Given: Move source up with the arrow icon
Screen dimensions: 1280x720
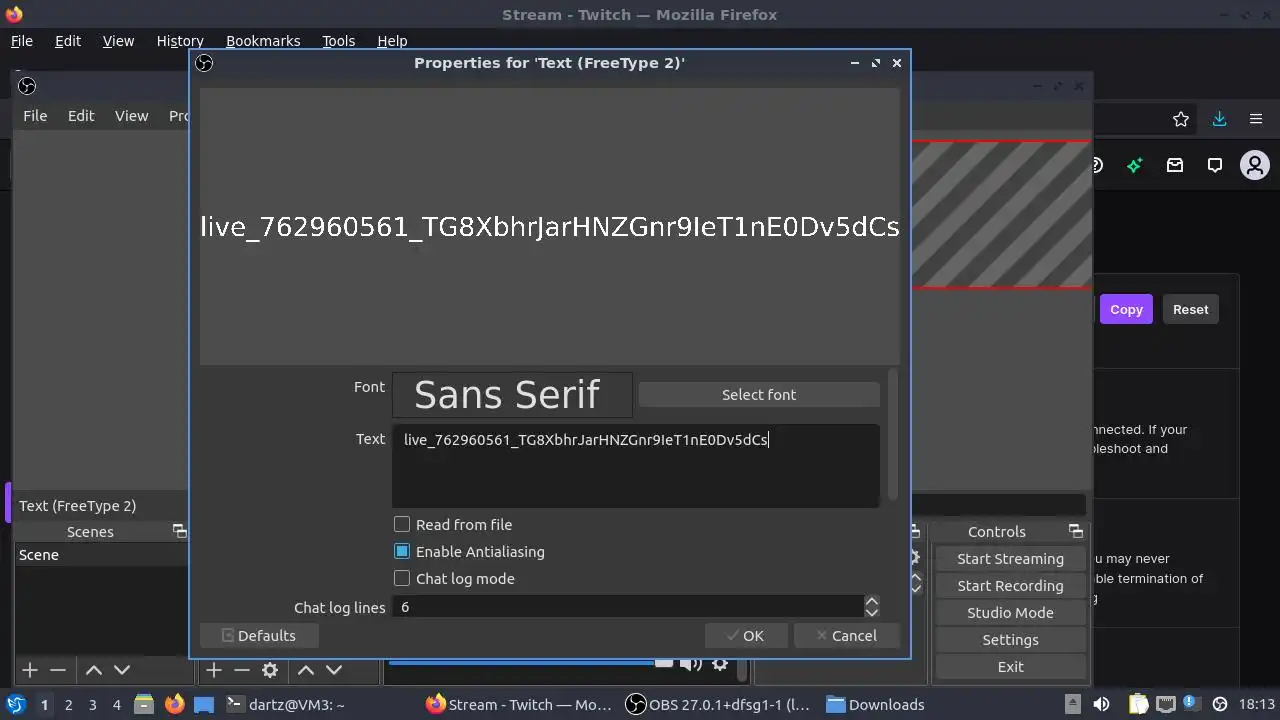Looking at the screenshot, I should pyautogui.click(x=306, y=670).
